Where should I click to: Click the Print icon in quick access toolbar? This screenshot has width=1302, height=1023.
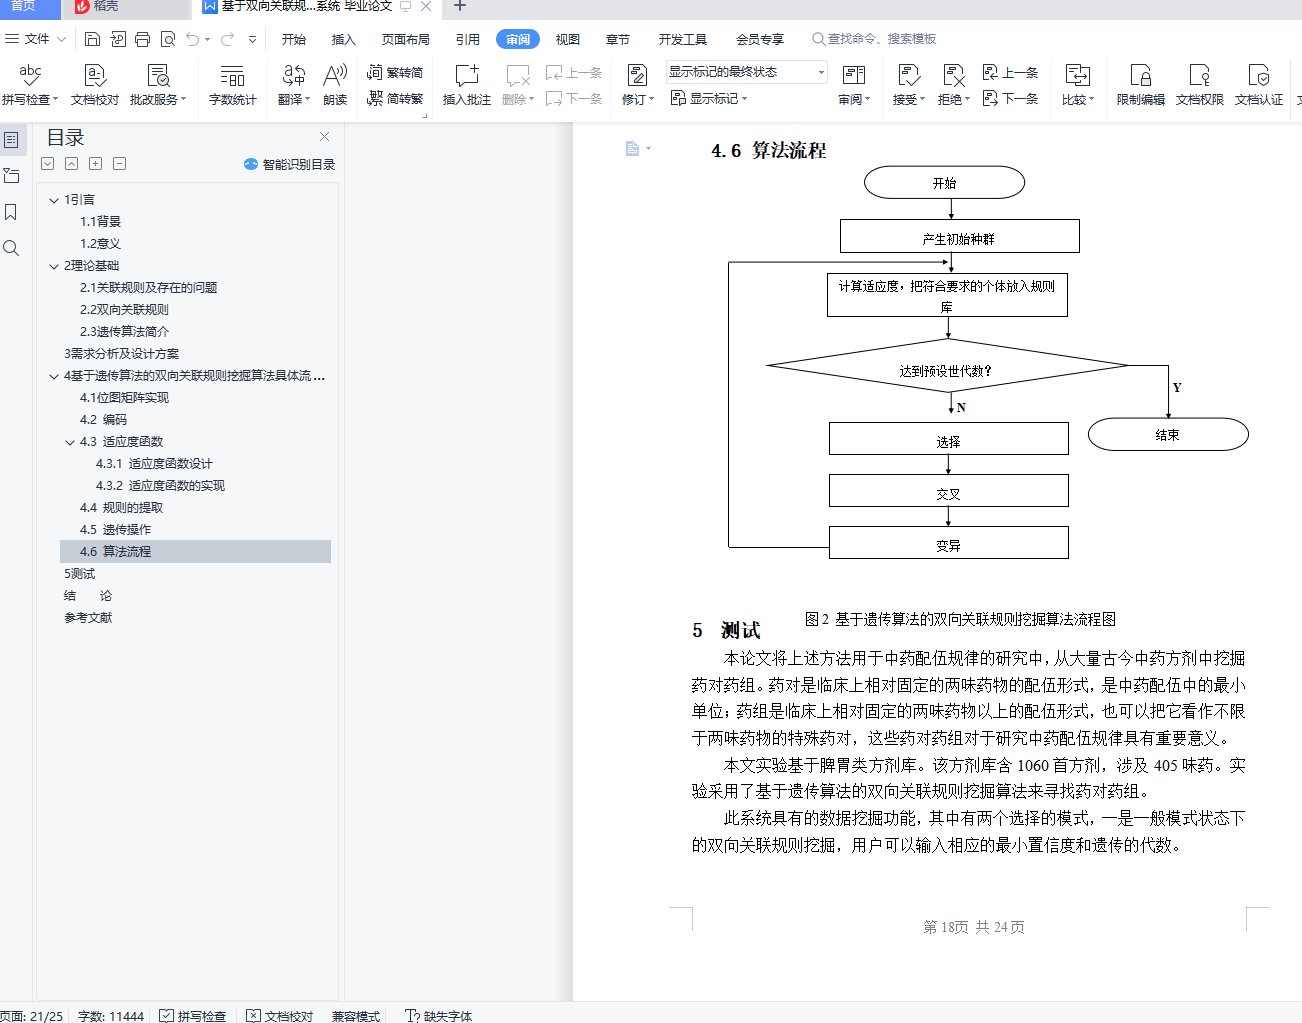pyautogui.click(x=142, y=39)
